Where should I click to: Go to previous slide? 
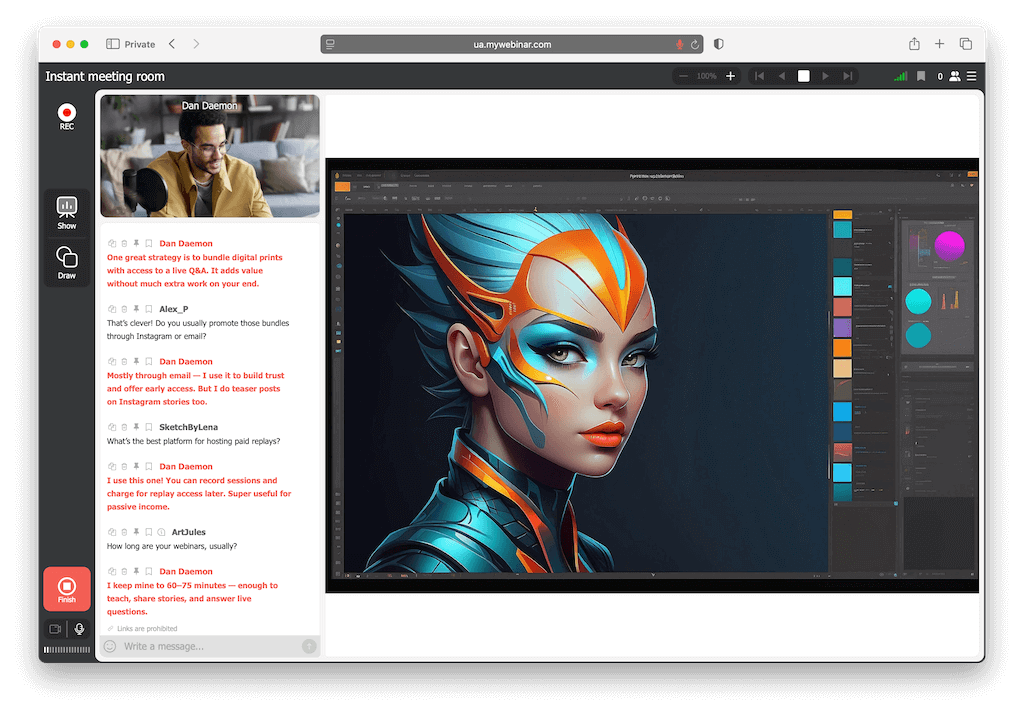[782, 76]
